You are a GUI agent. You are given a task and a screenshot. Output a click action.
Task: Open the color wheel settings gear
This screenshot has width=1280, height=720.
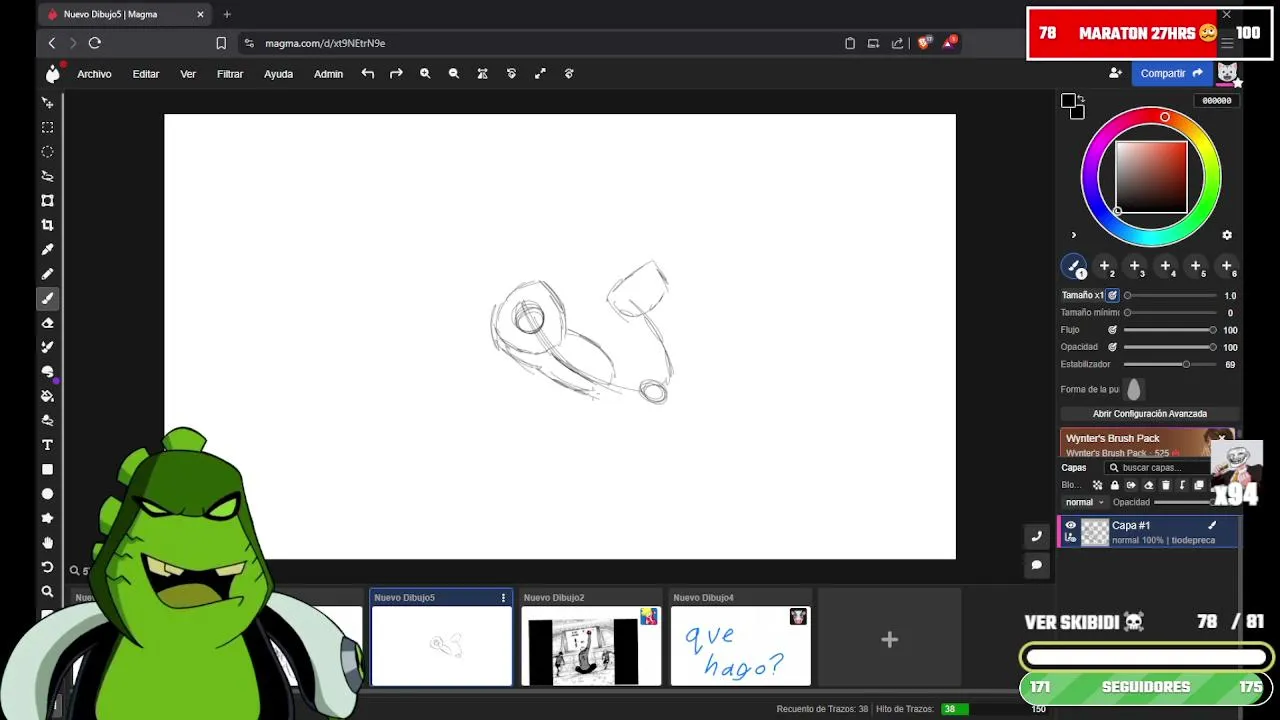click(1227, 235)
